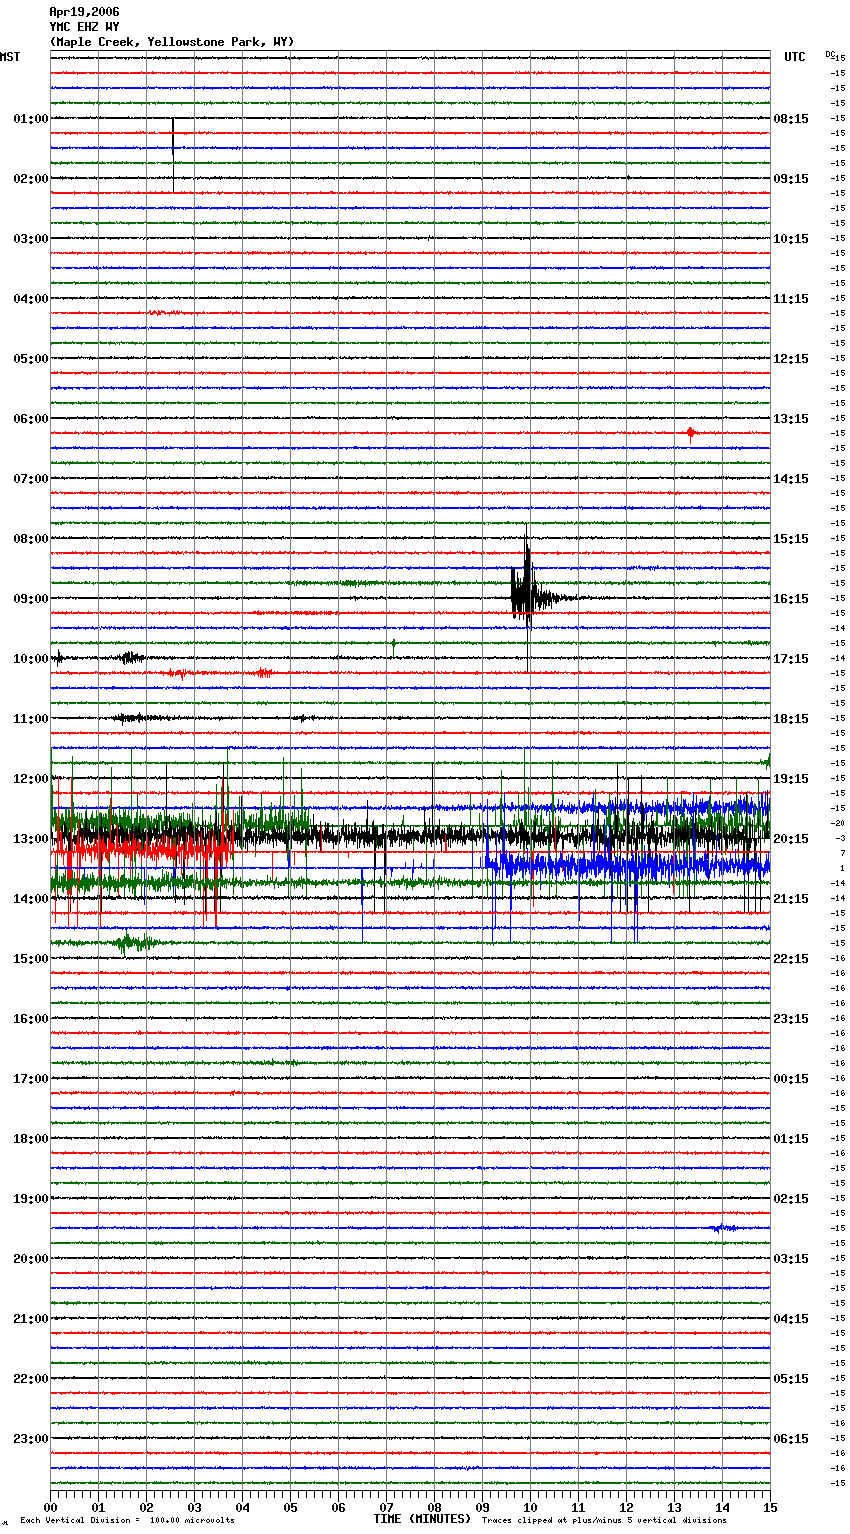
Task: Click the "TIME (MINUTES)" axis title
Action: [422, 1518]
